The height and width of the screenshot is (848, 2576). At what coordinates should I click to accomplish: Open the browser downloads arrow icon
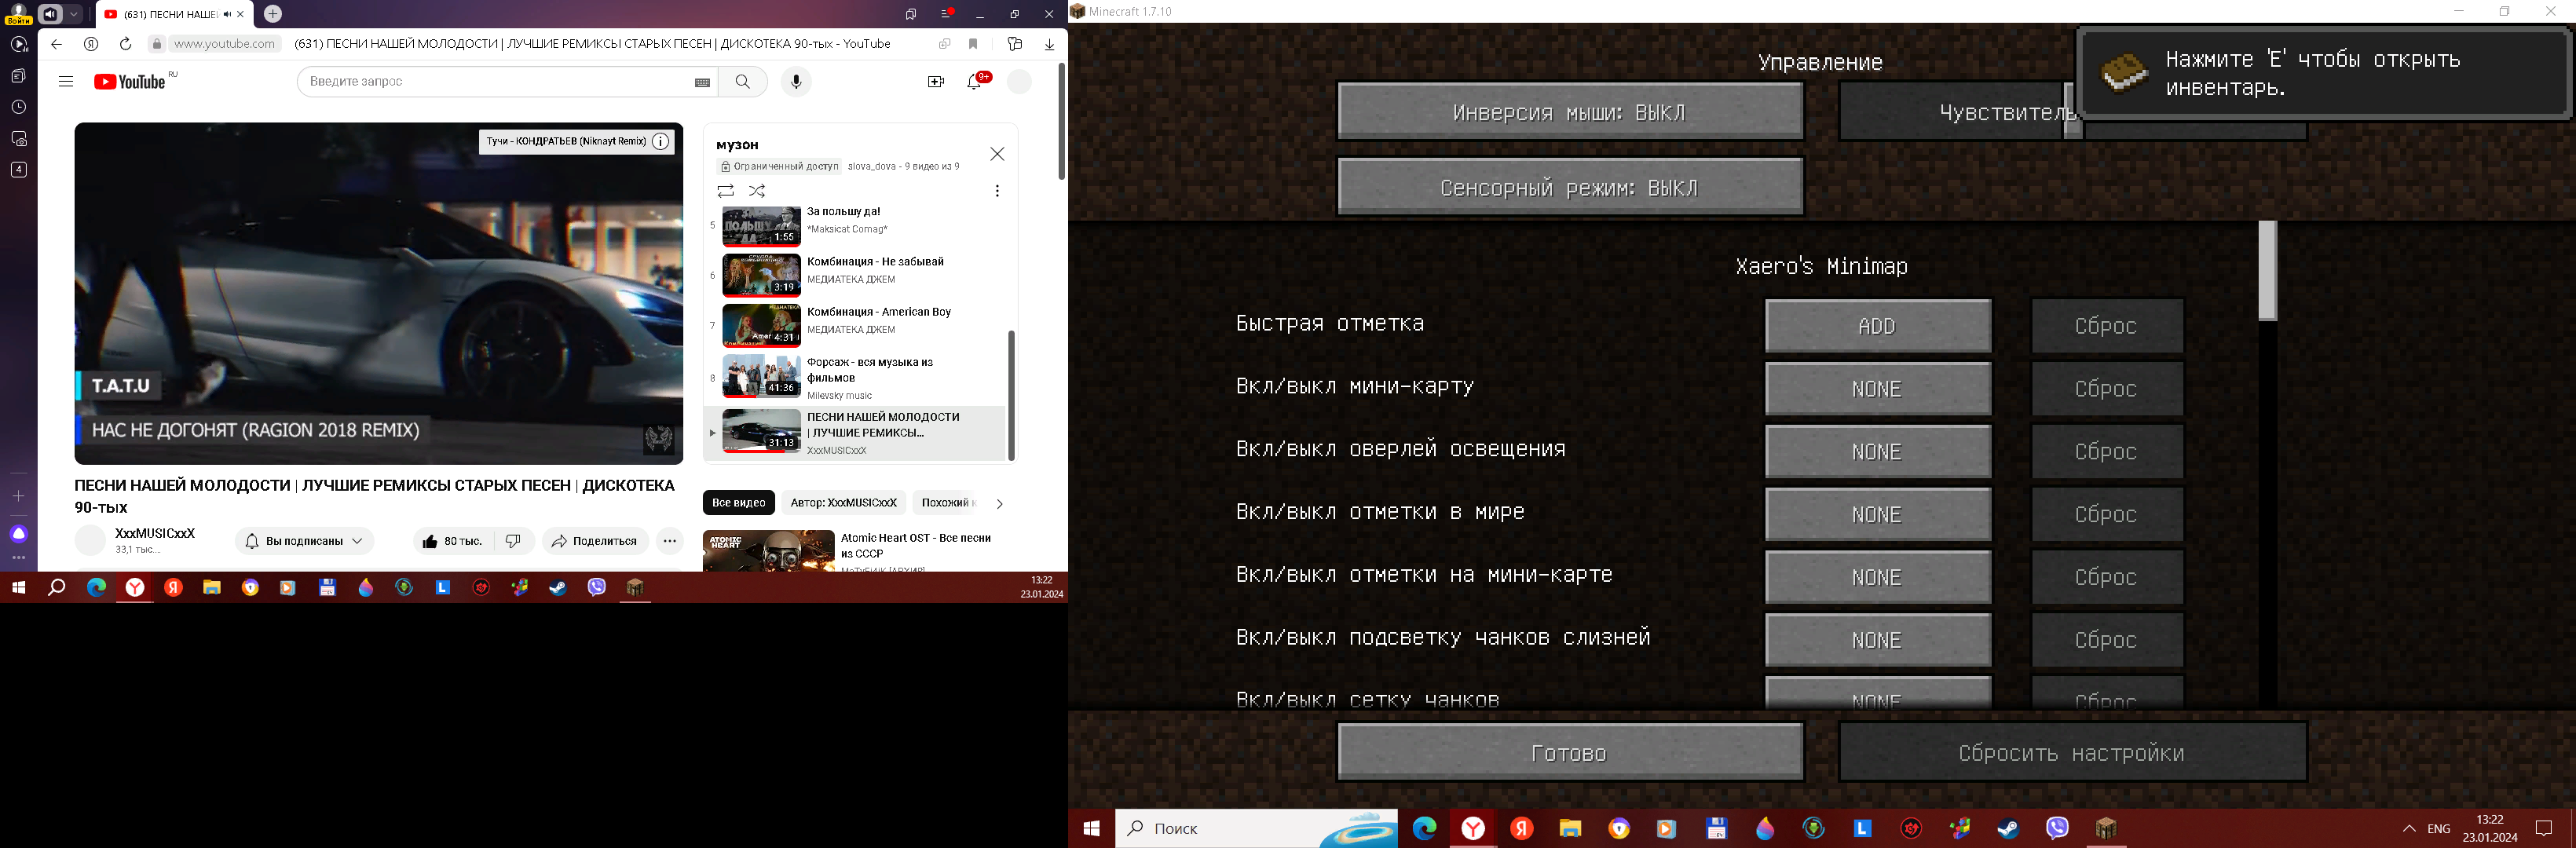1049,44
